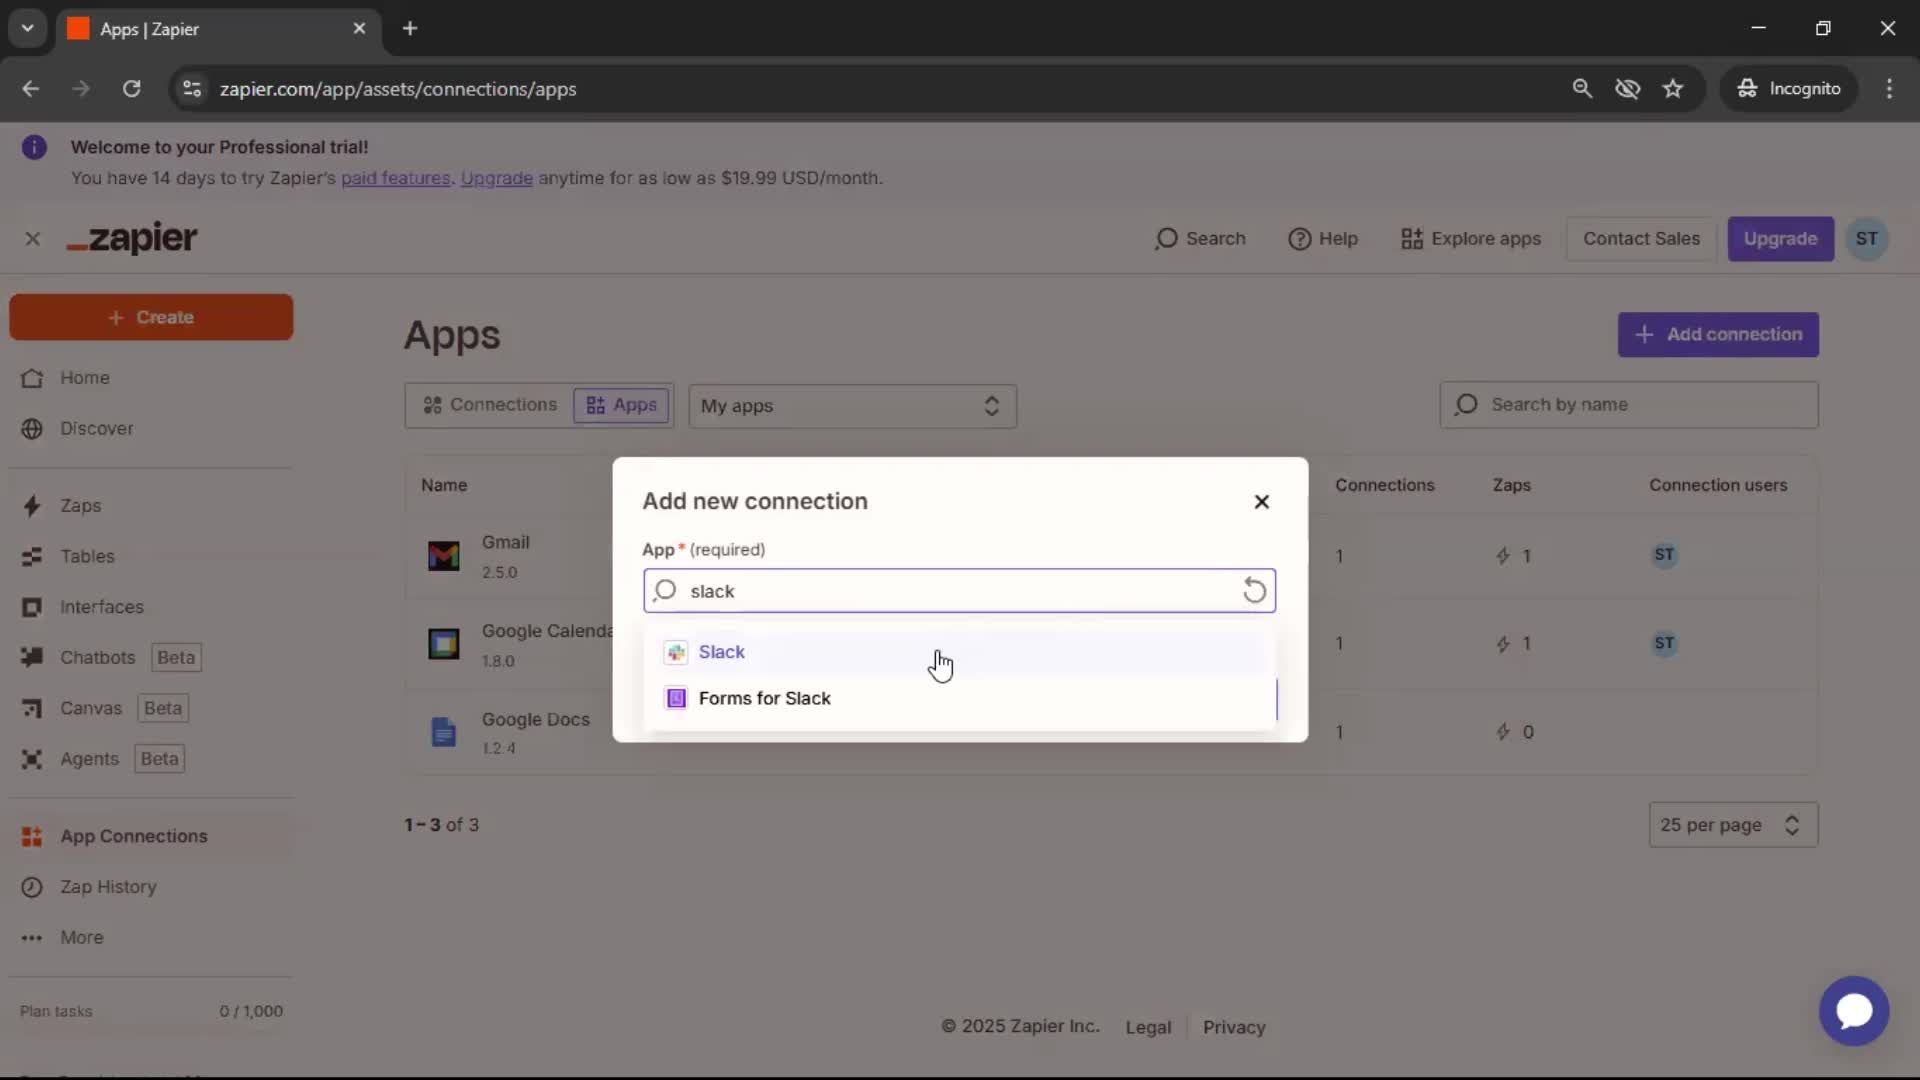Click the Search by name field
The image size is (1920, 1080).
point(1629,405)
